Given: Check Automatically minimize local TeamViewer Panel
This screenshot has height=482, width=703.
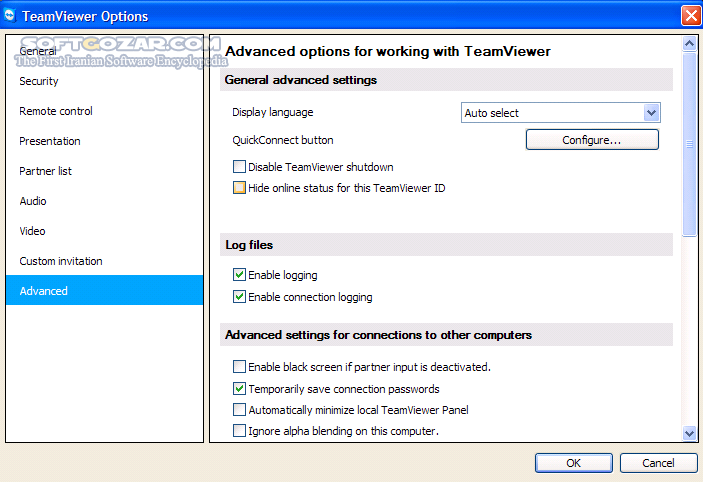Looking at the screenshot, I should 239,409.
